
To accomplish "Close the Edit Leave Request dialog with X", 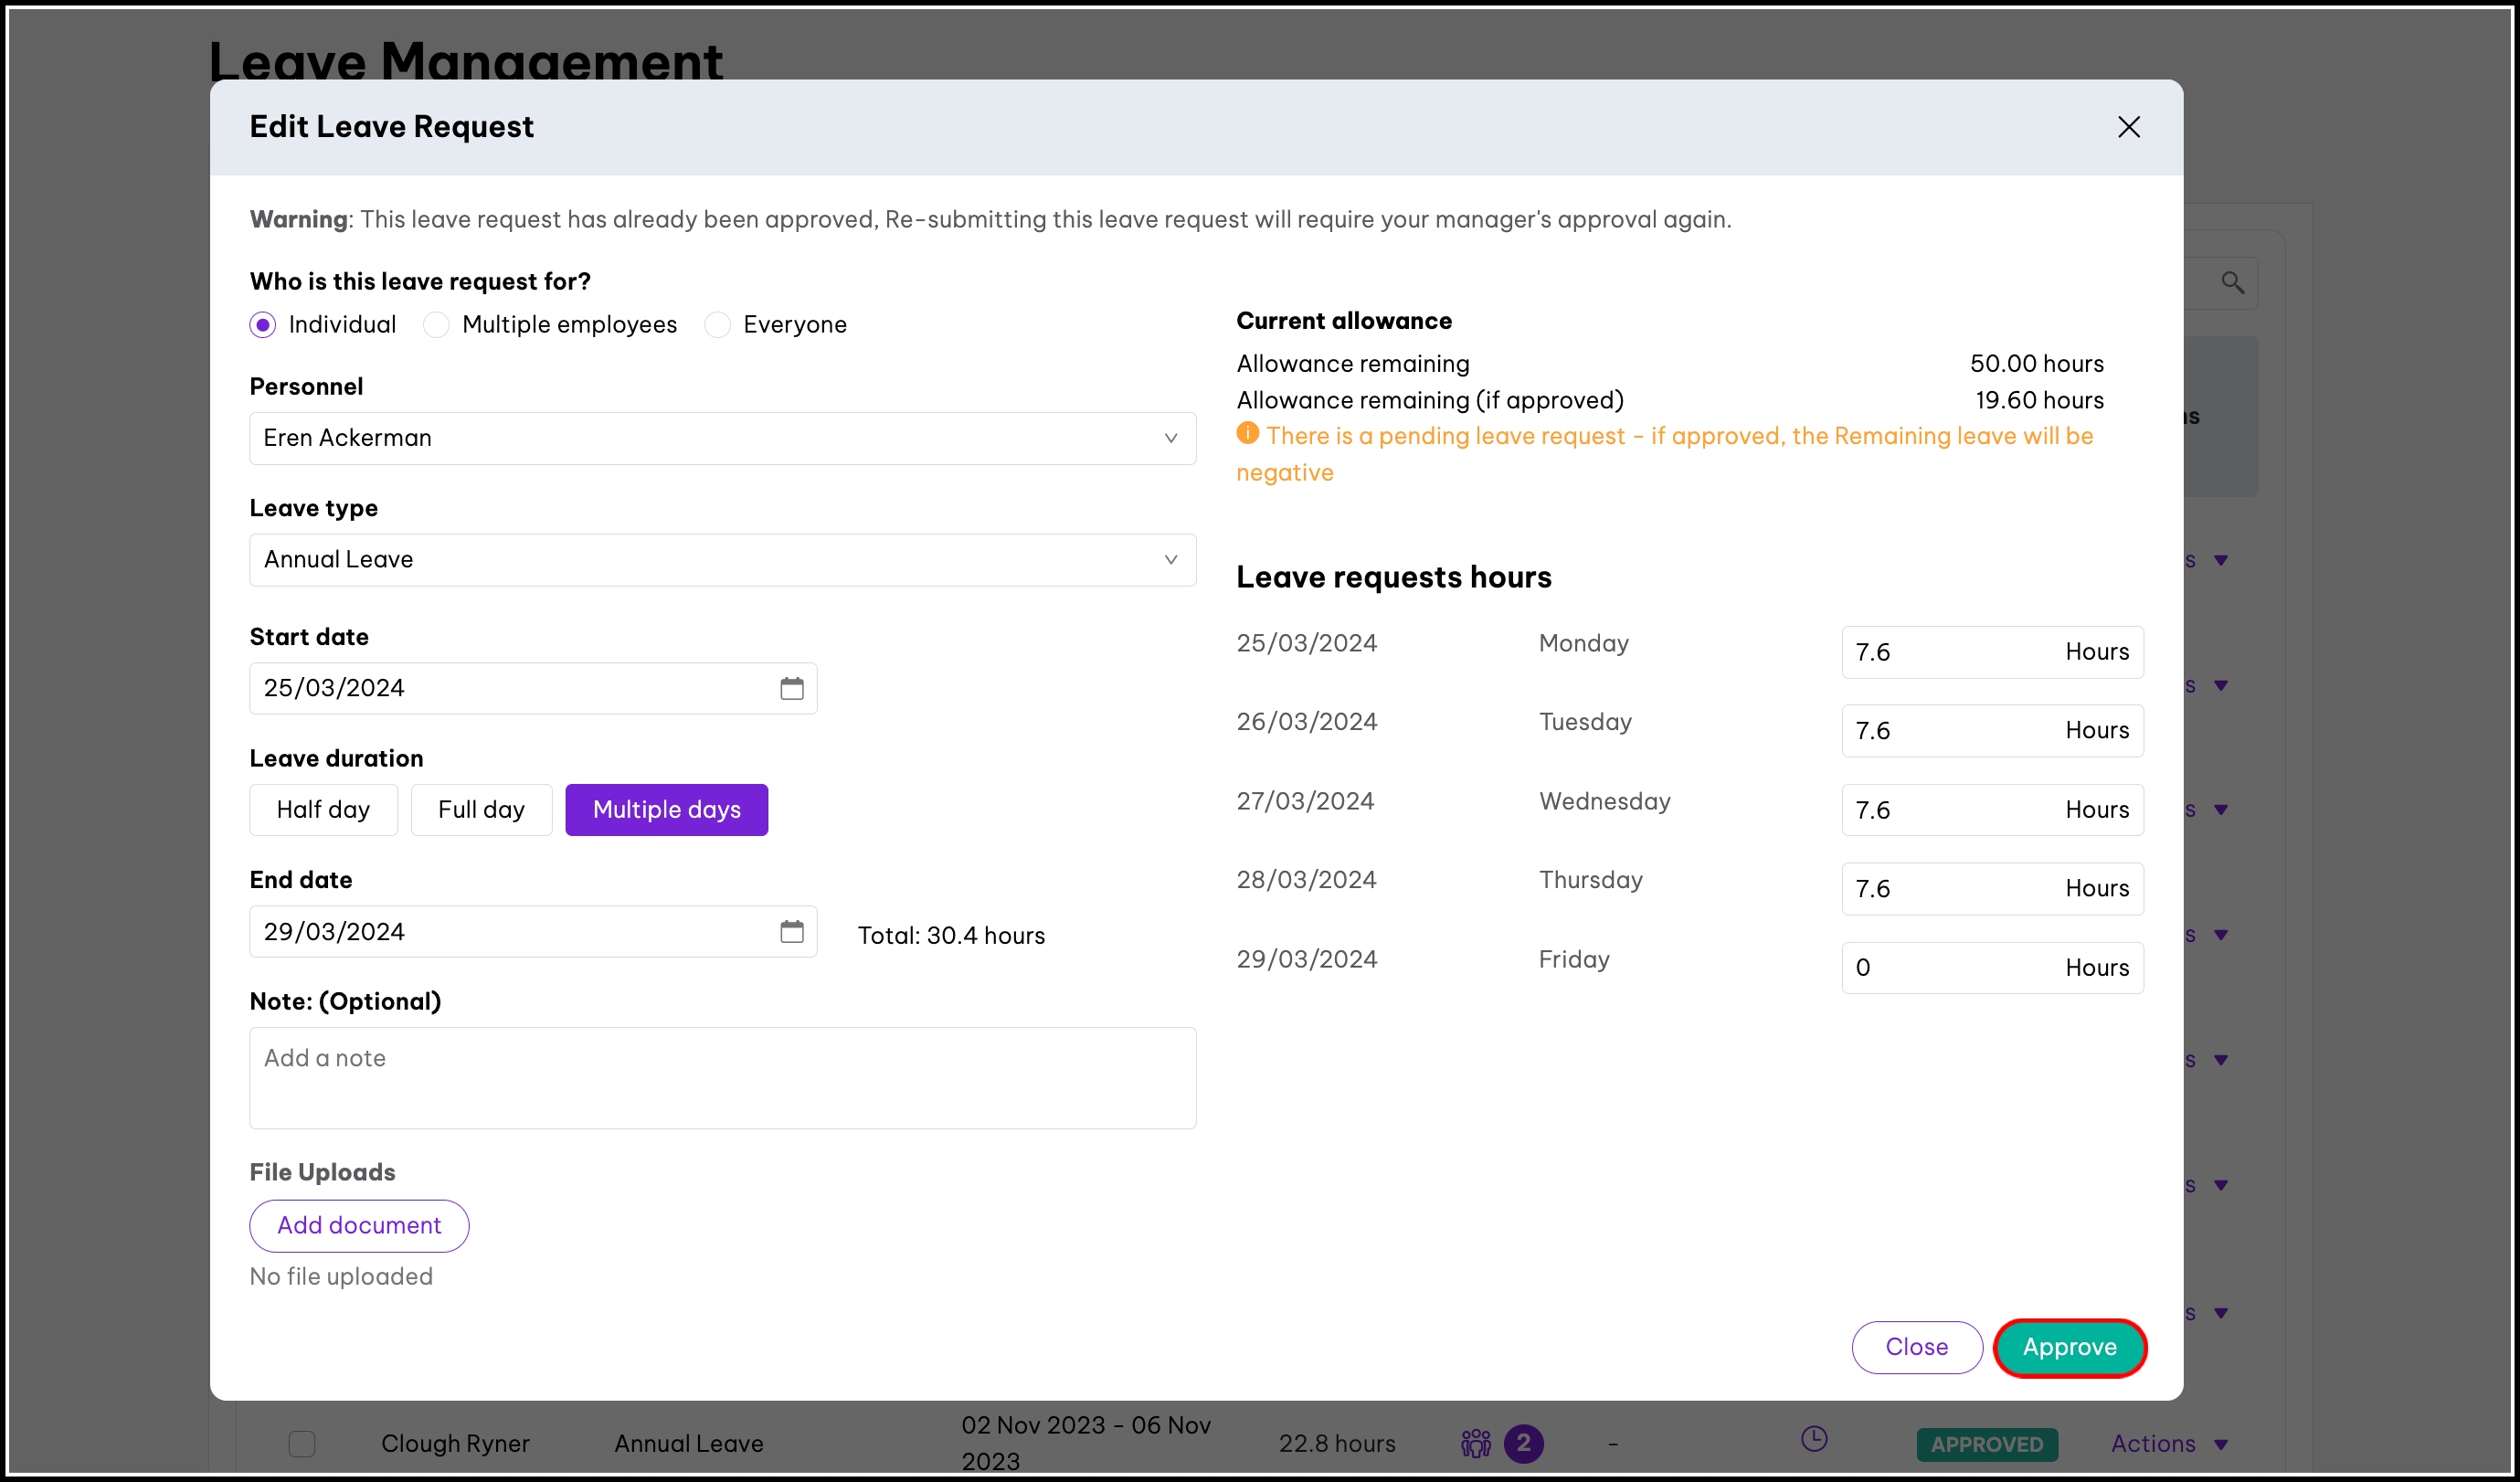I will tap(2128, 127).
